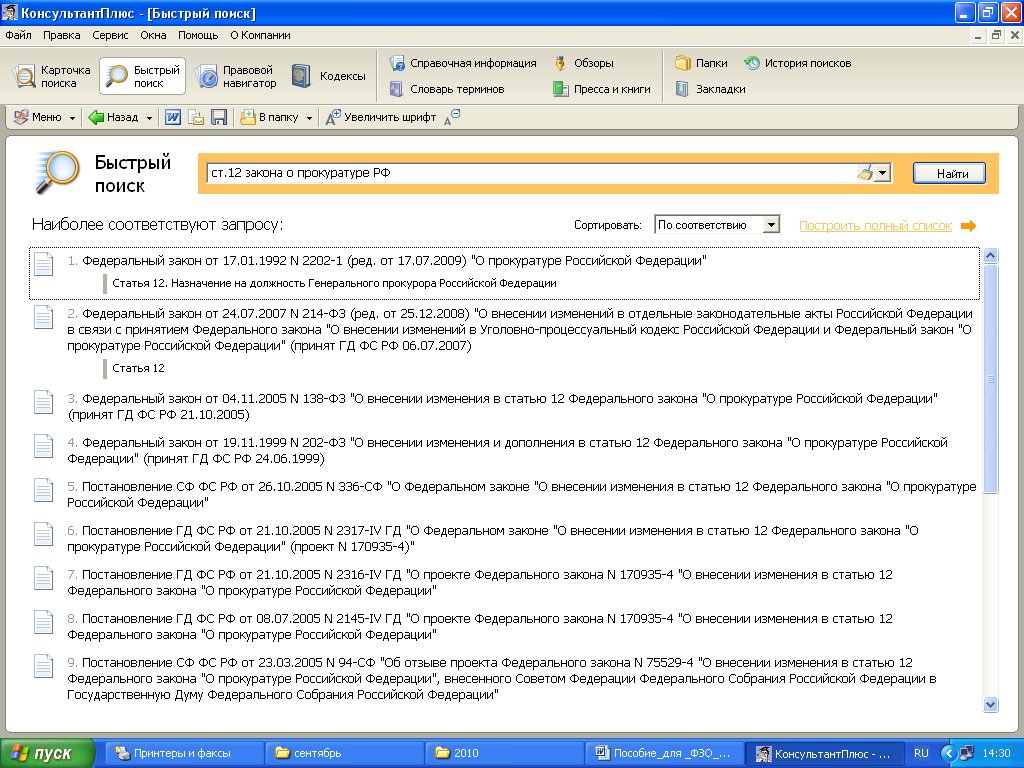Screen dimensions: 1024x768
Task: Expand the Меню dropdown arrow
Action: pos(72,118)
